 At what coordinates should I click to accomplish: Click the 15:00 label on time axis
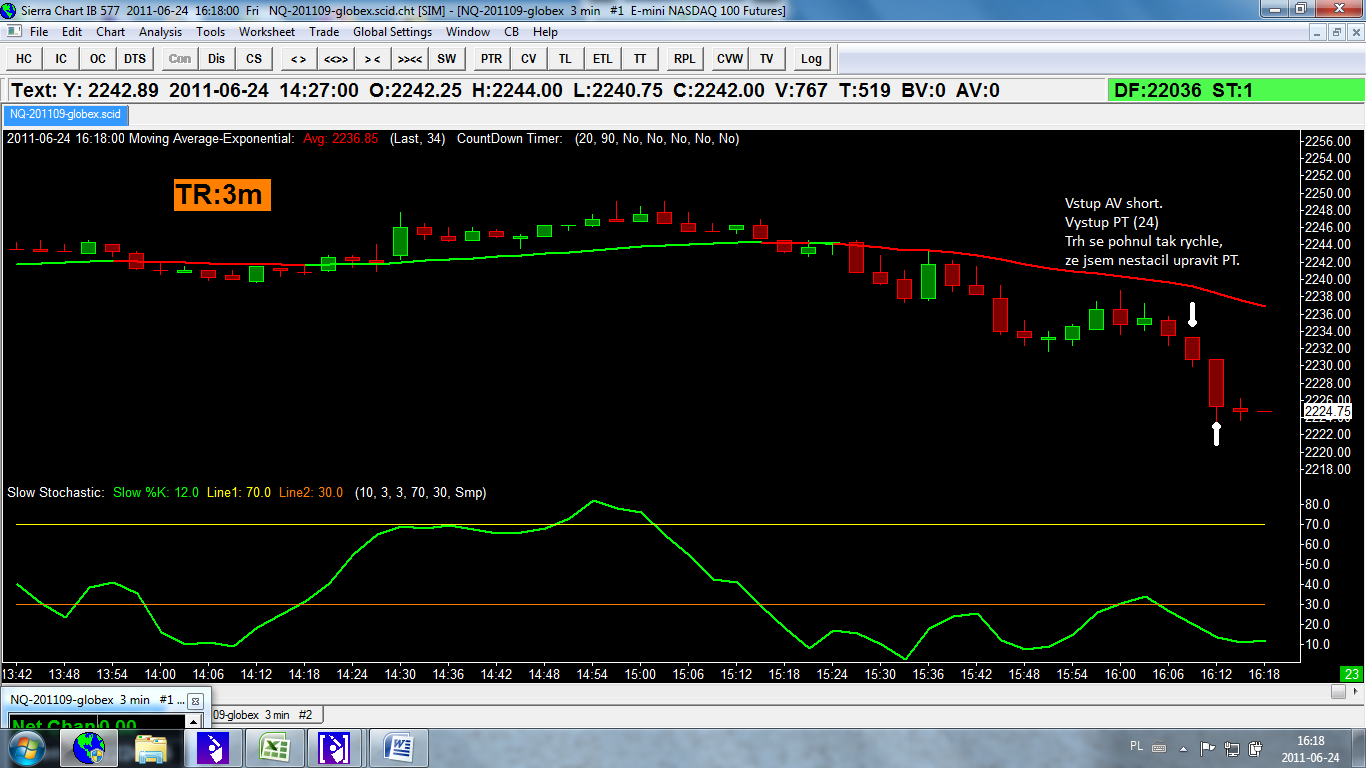pos(640,674)
